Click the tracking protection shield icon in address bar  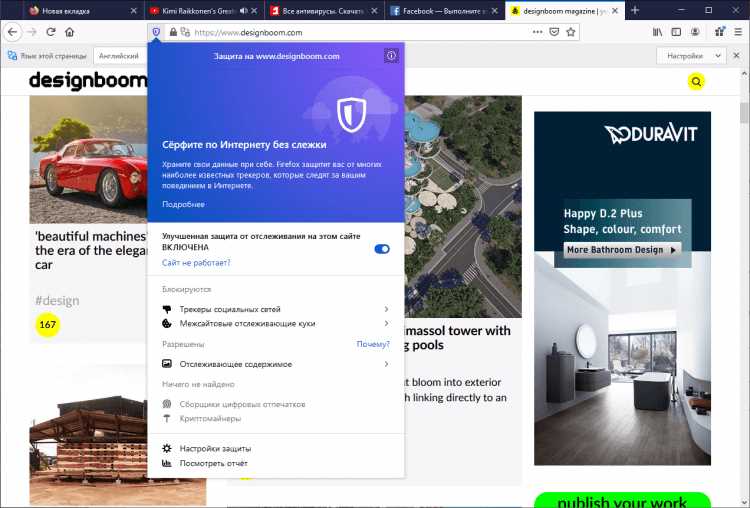coord(157,32)
